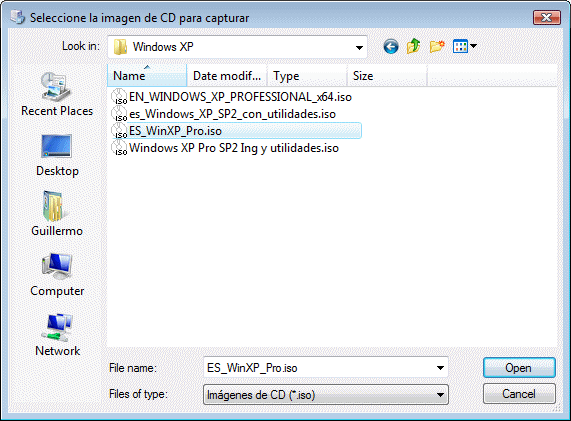
Task: Expand the File name dropdown arrow
Action: pyautogui.click(x=440, y=368)
